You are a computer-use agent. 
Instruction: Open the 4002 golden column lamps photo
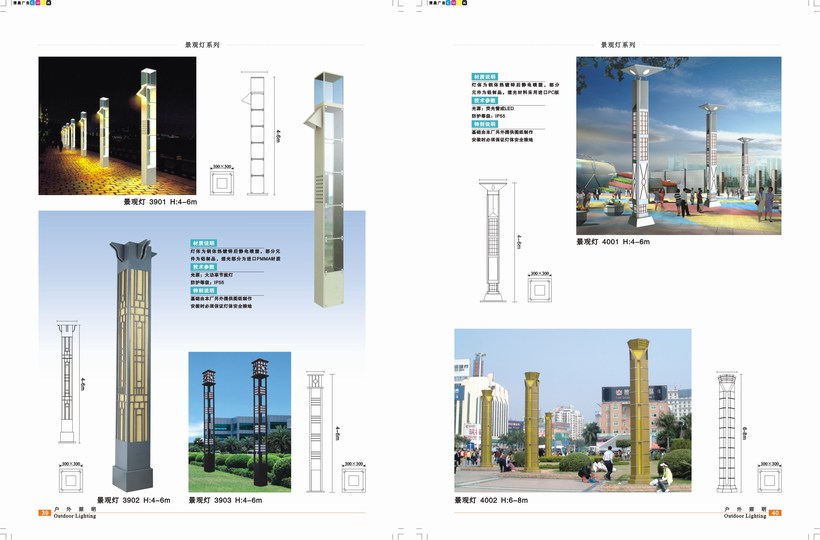coord(572,410)
